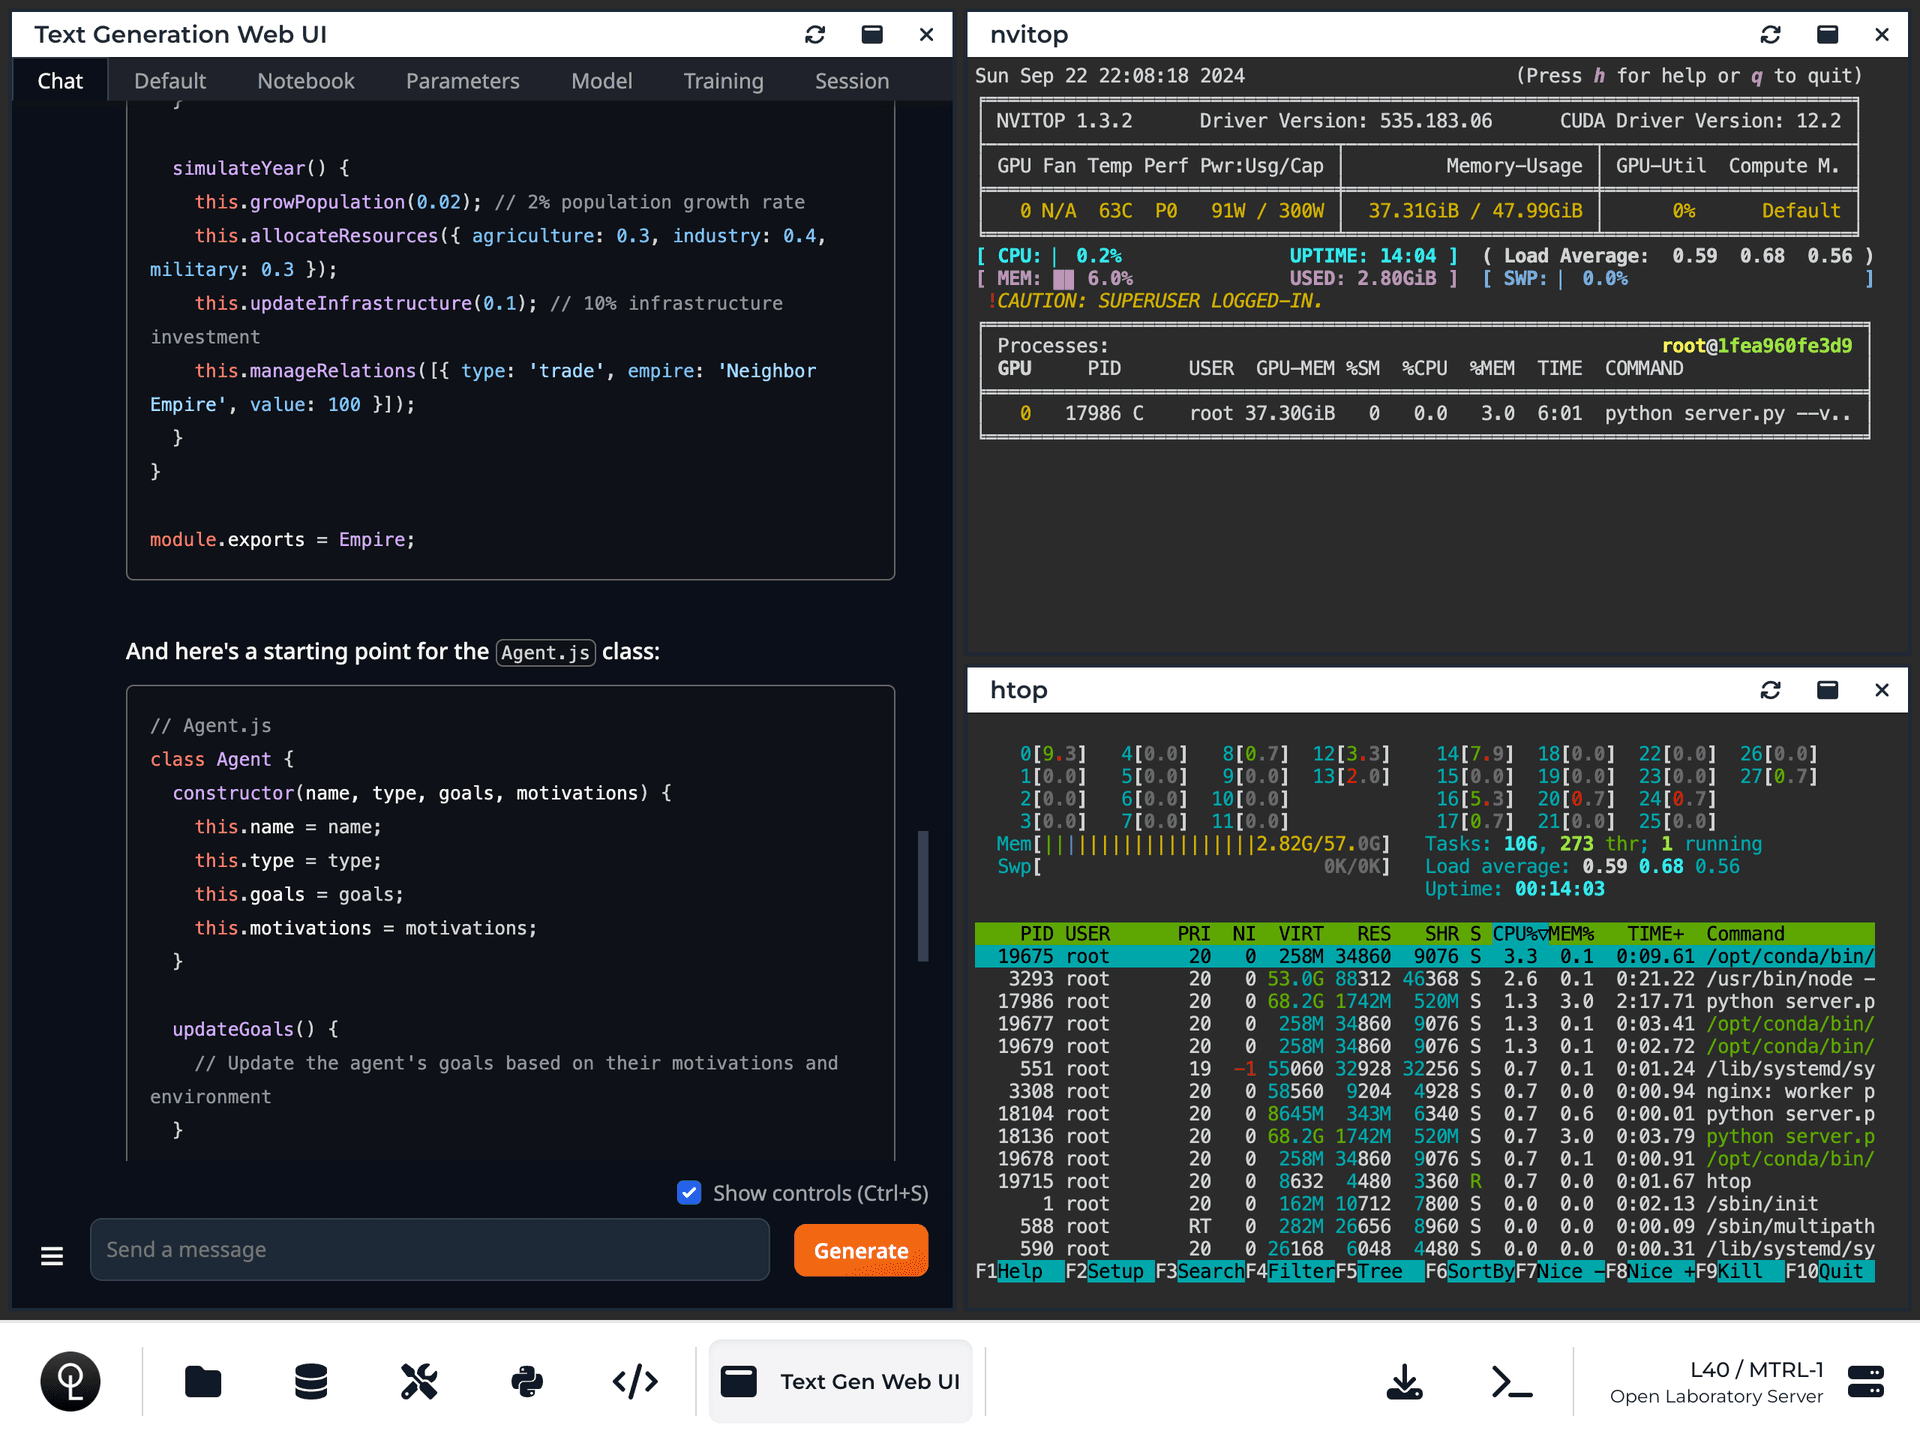The height and width of the screenshot is (1440, 1920).
Task: Click the MEM% column header in htop
Action: 1571,933
